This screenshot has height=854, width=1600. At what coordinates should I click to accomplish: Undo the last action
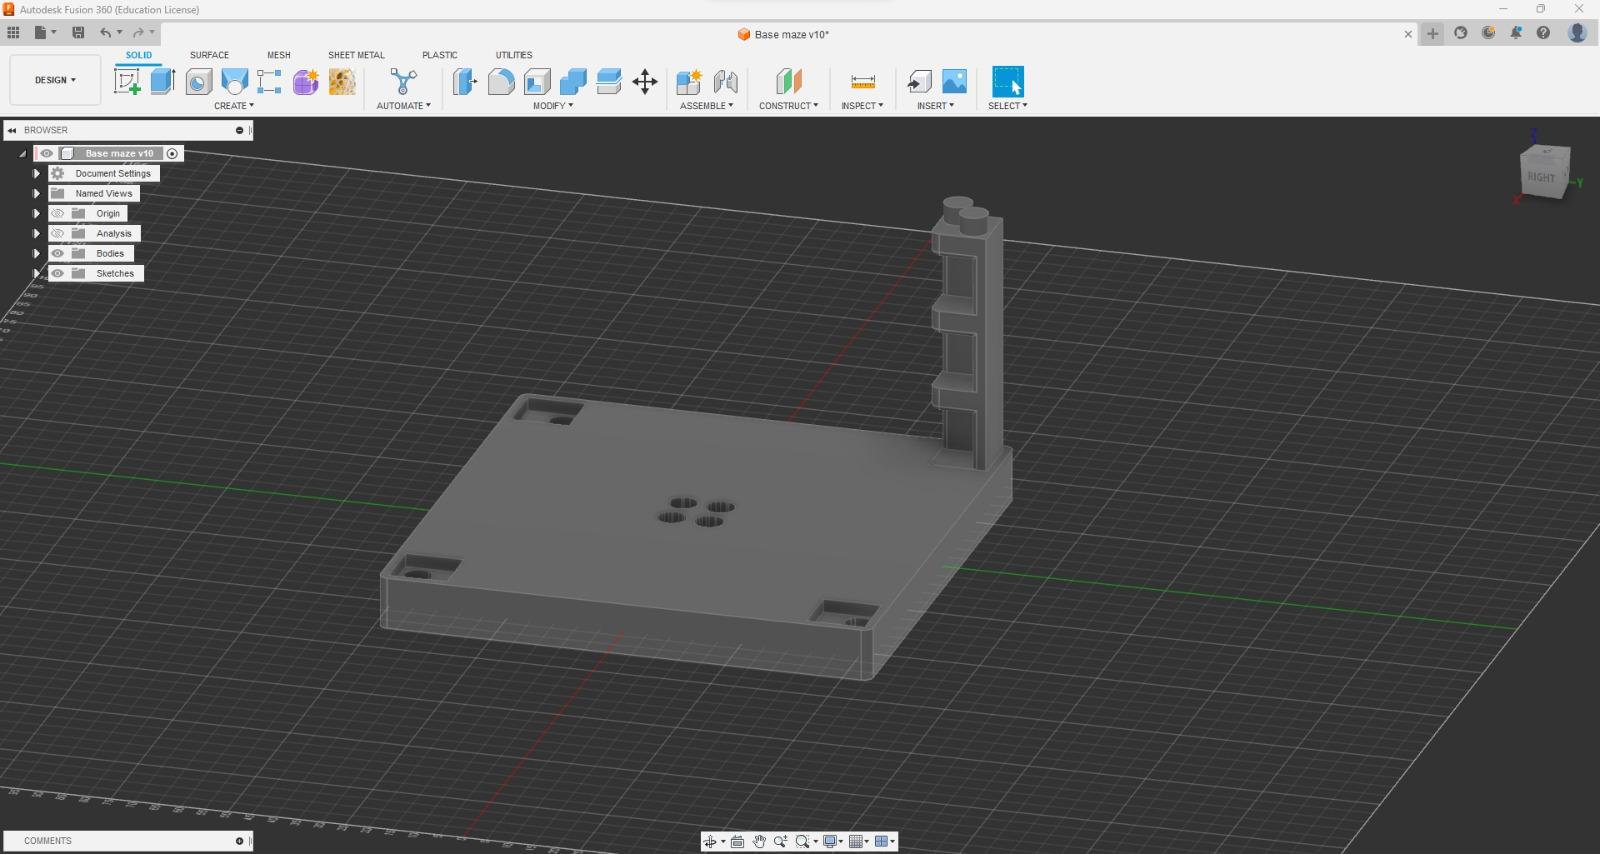105,33
